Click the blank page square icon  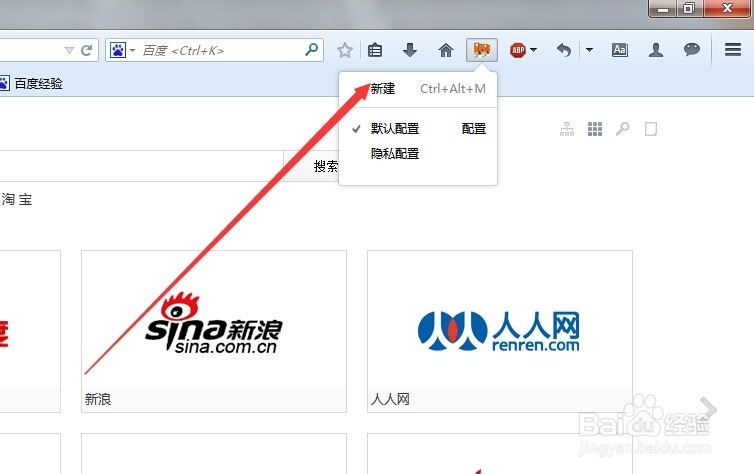point(651,129)
